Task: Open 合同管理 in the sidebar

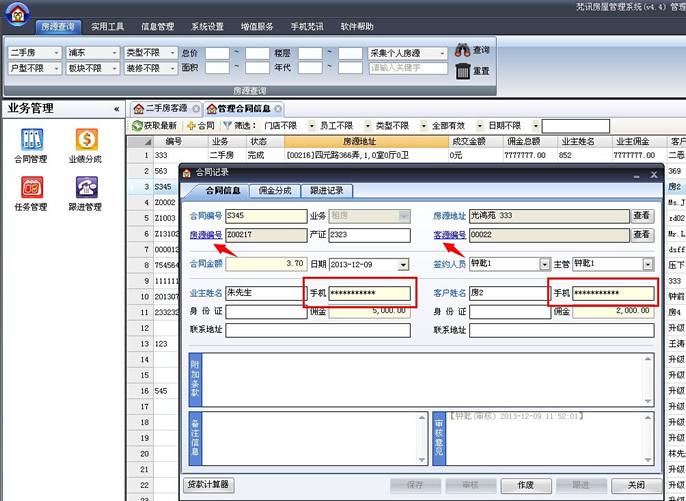Action: 31,145
